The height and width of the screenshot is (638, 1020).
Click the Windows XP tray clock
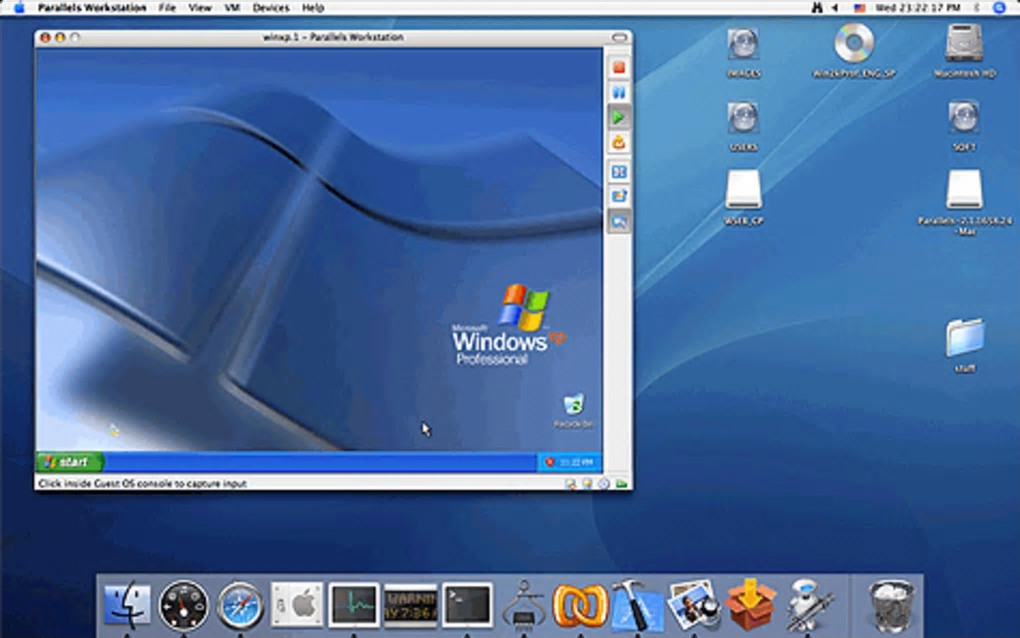point(576,462)
